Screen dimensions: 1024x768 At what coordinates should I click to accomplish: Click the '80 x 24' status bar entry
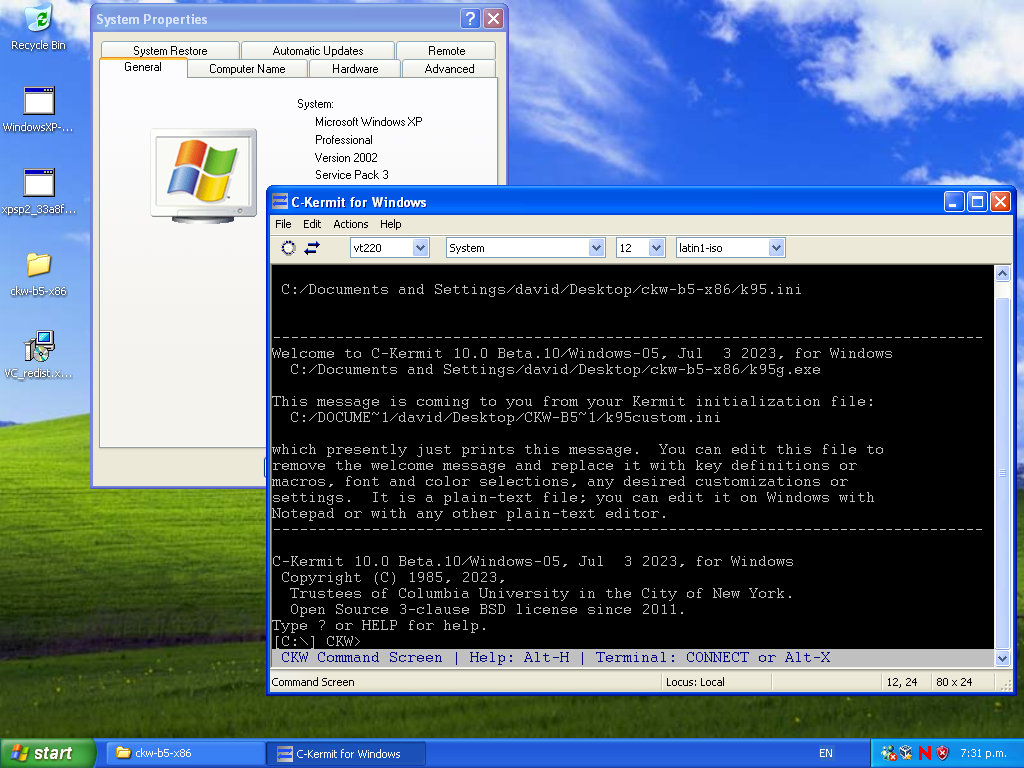point(954,682)
